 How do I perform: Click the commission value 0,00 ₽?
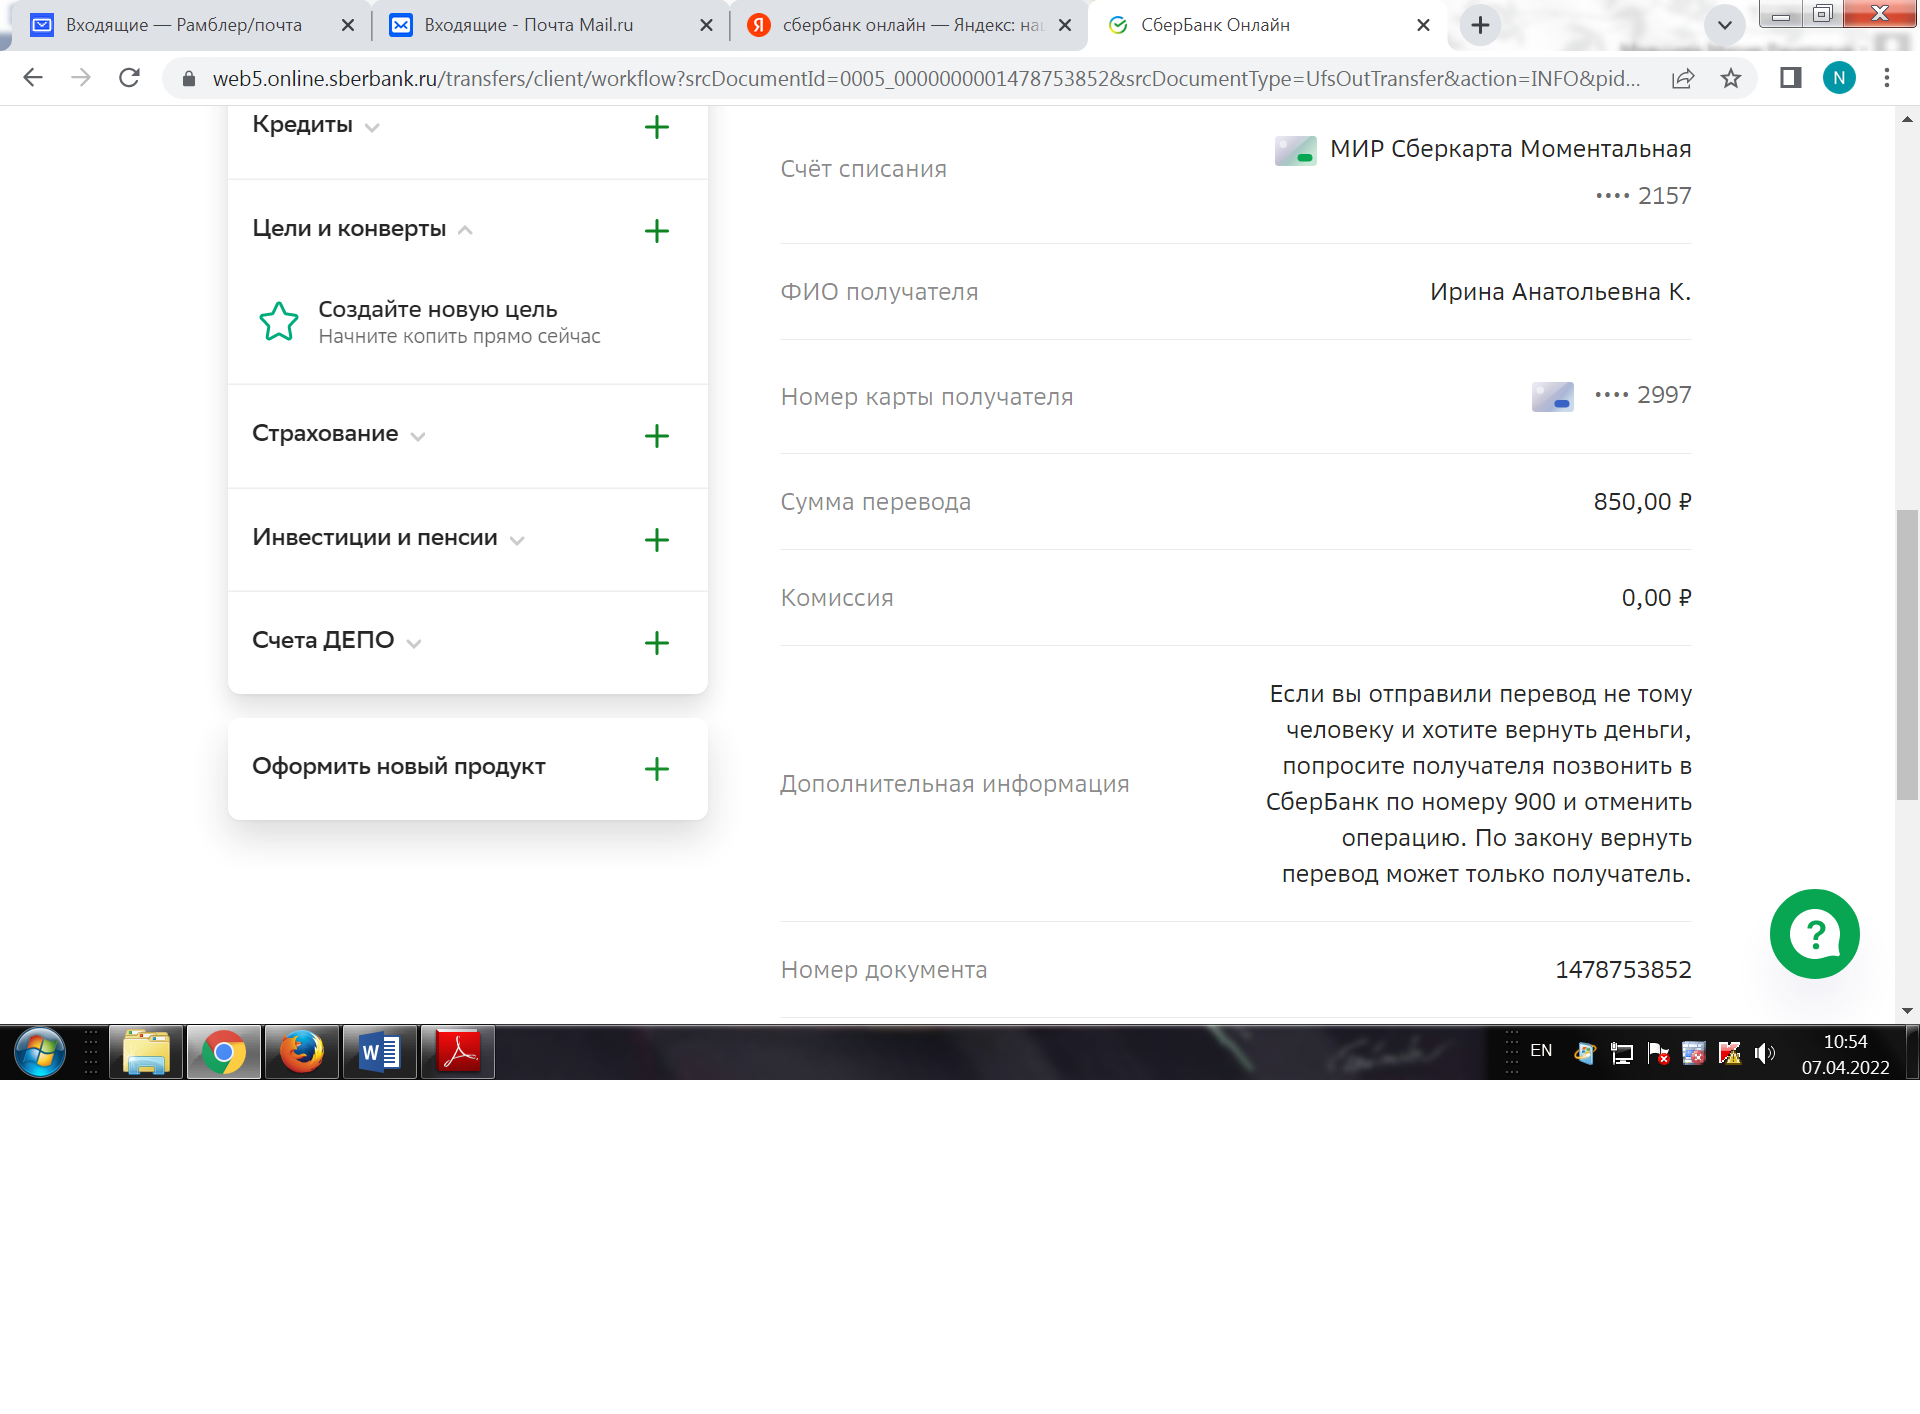[x=1656, y=598]
